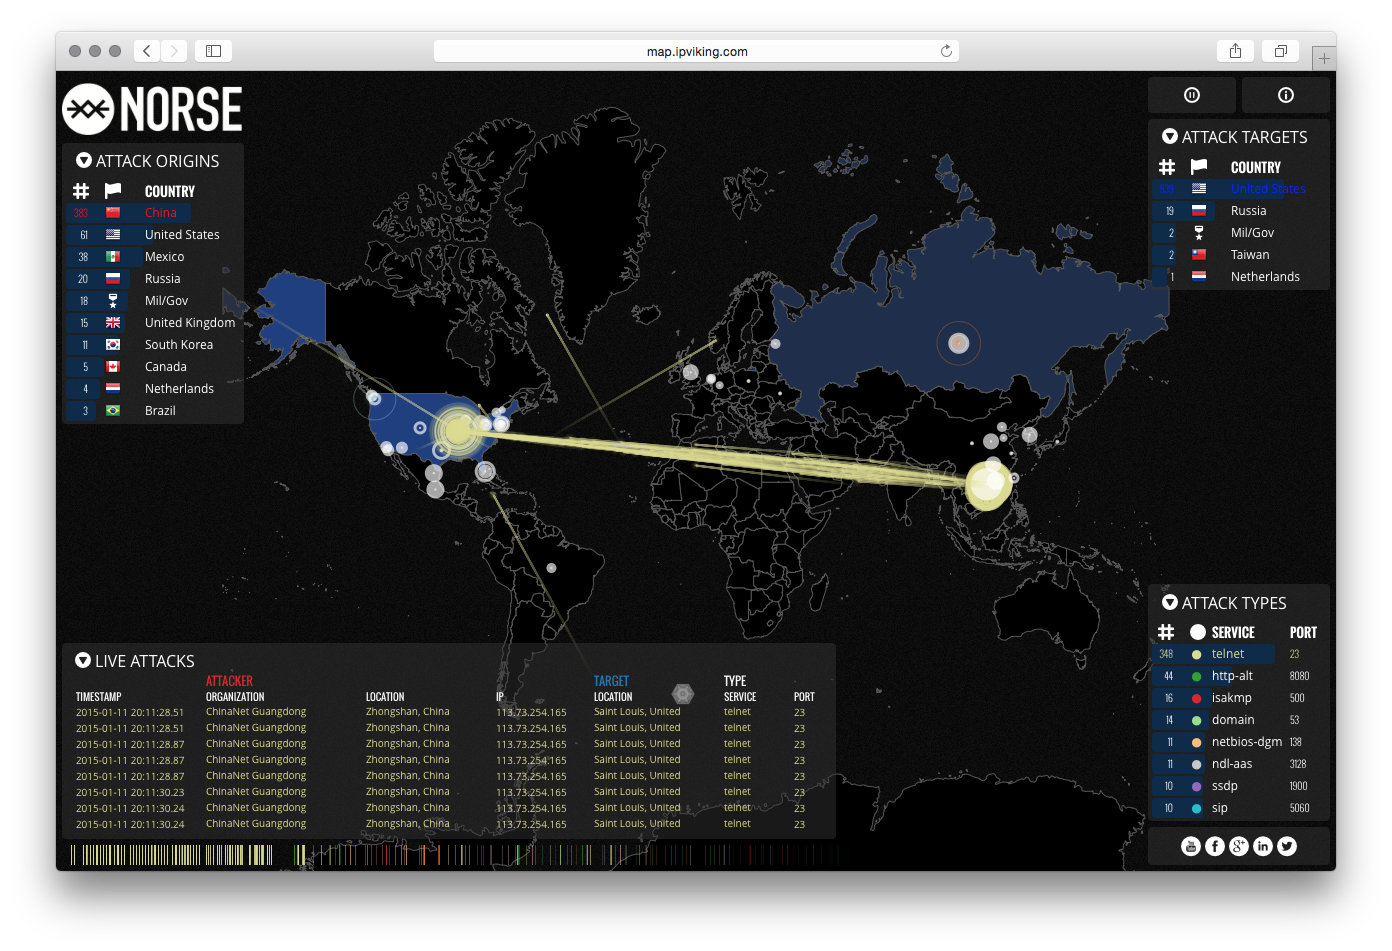Pause the live attack stream
The width and height of the screenshot is (1392, 951).
1191,94
